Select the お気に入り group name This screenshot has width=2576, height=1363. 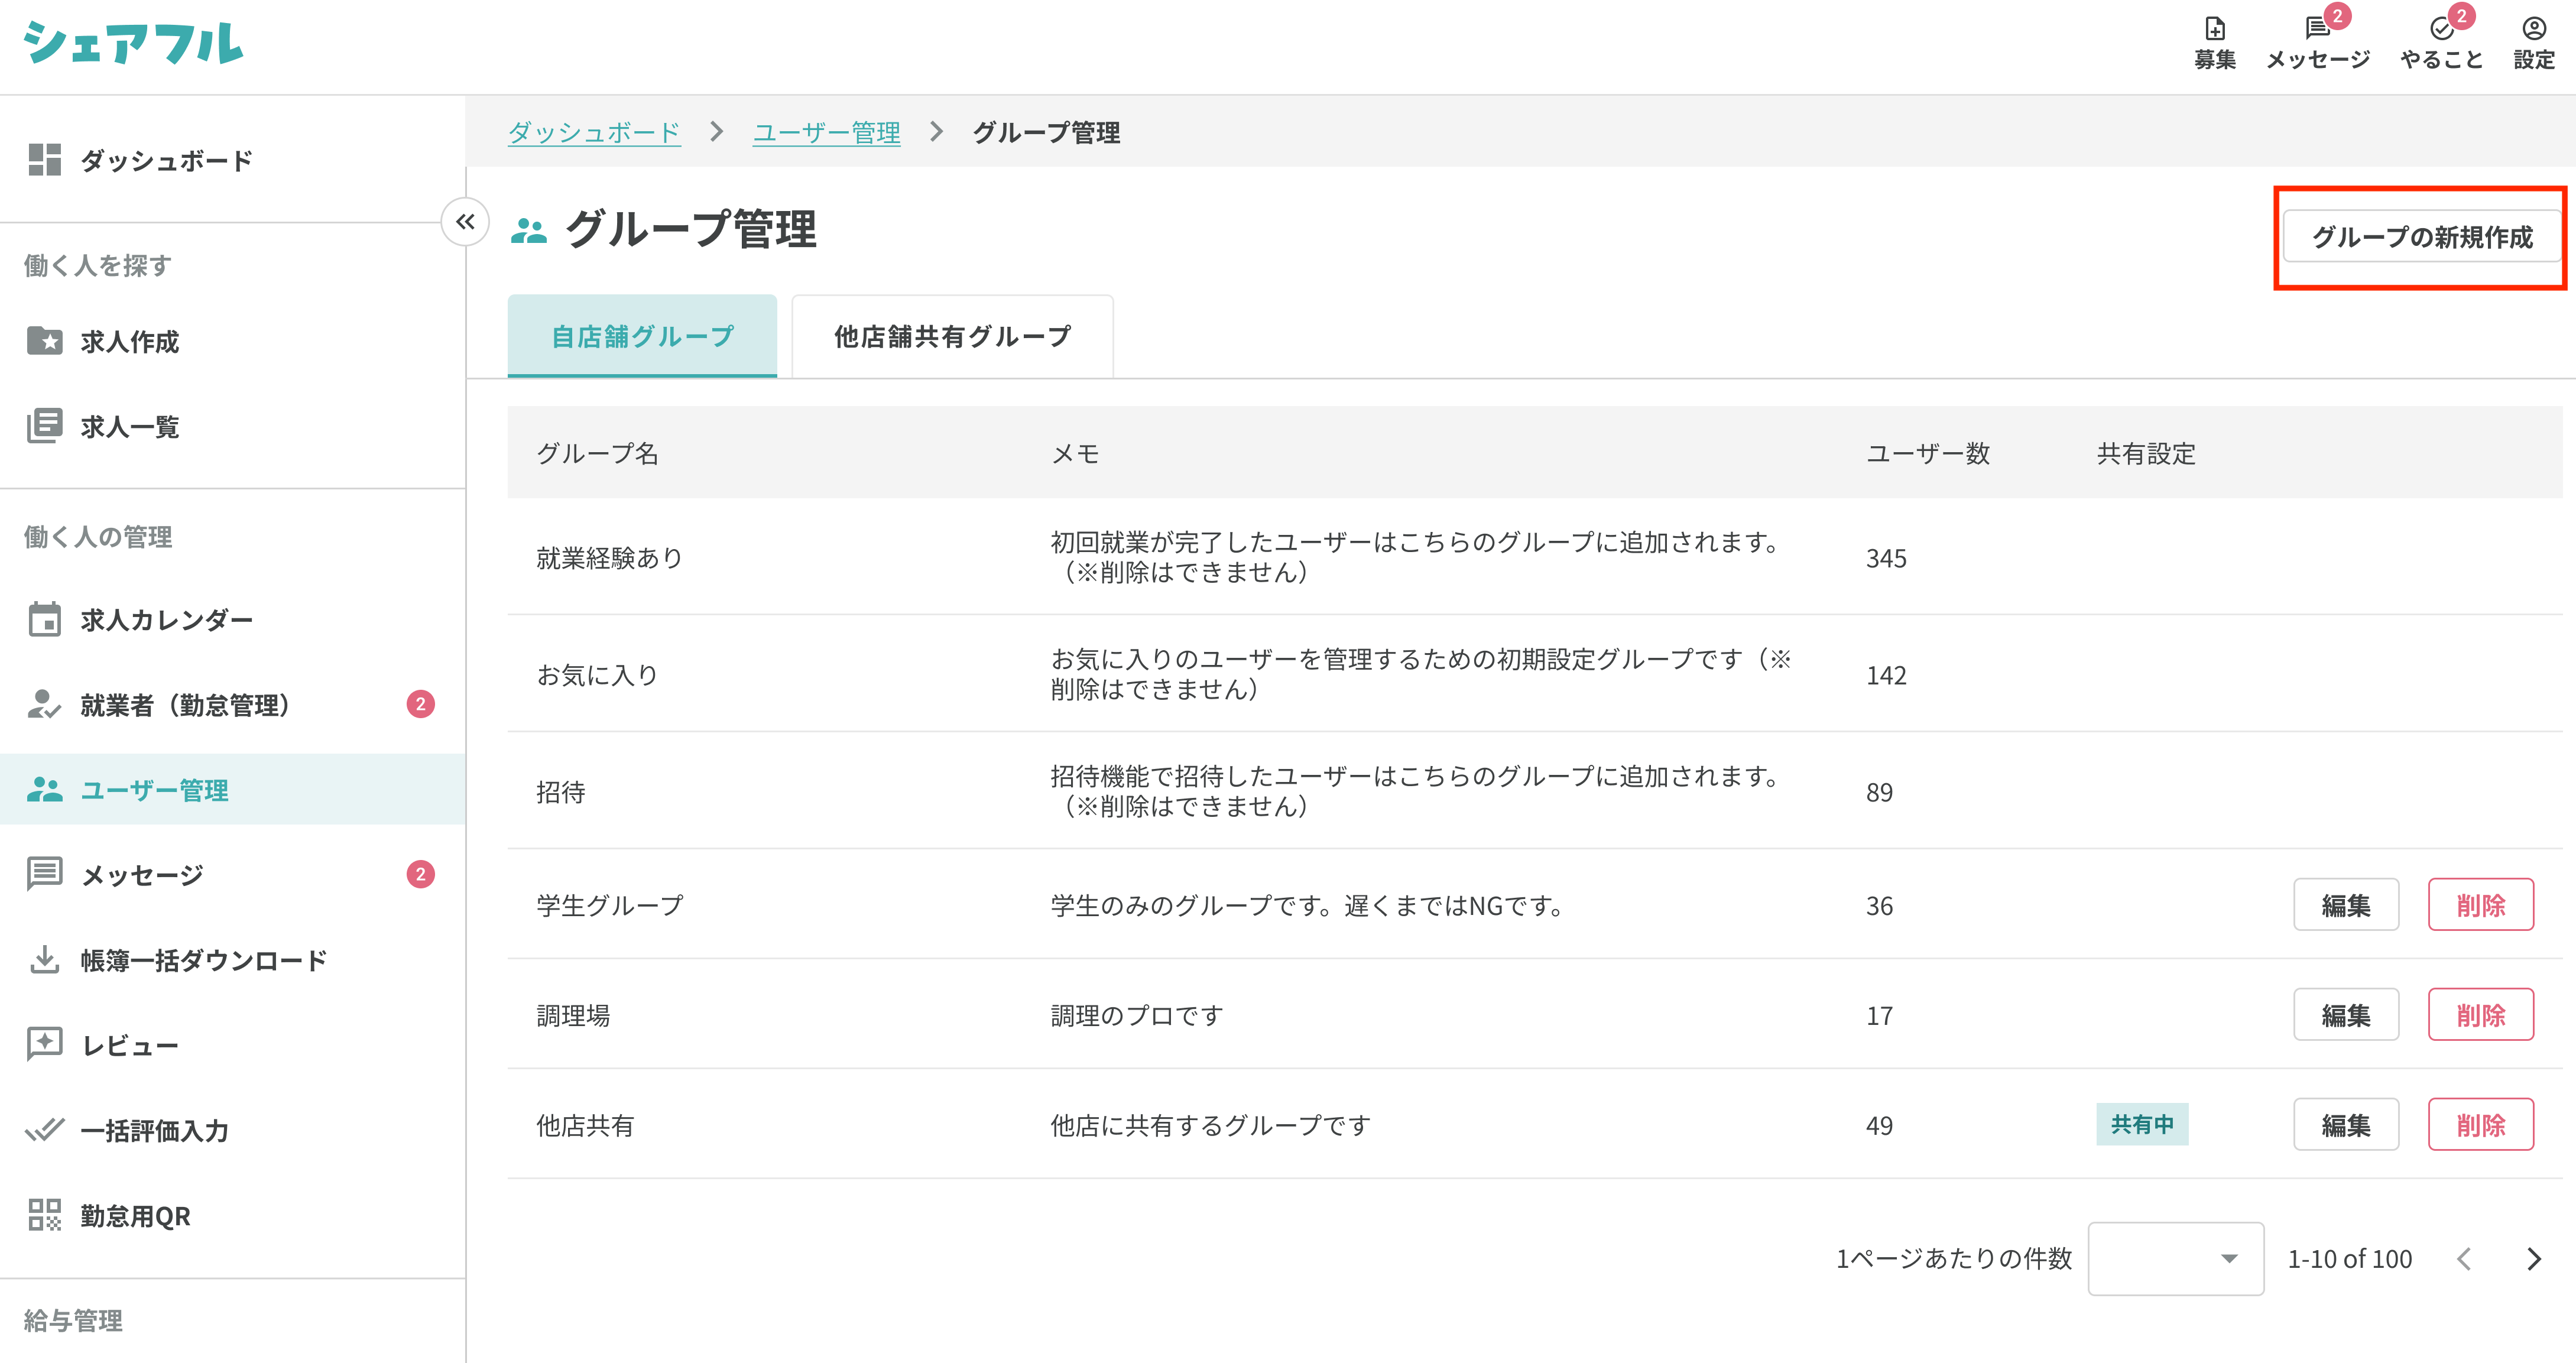tap(597, 674)
